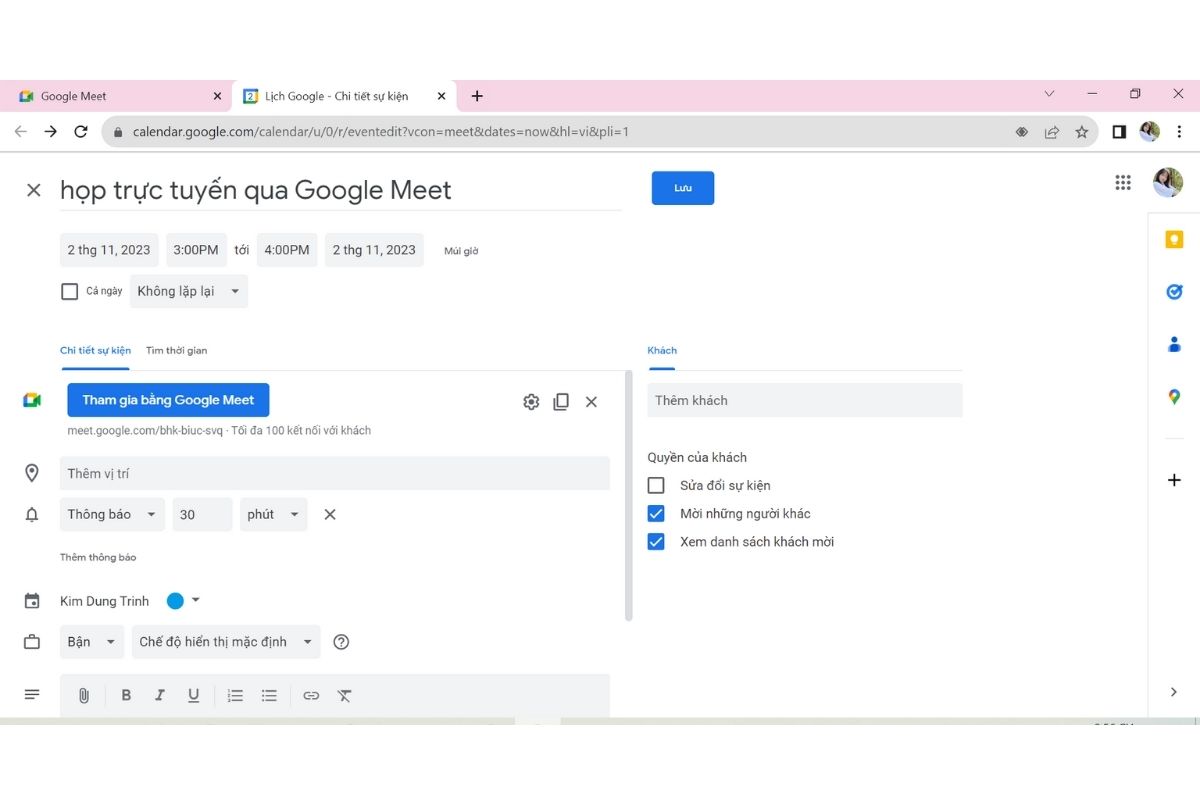Insert link in description
The image size is (1200, 800).
click(311, 695)
